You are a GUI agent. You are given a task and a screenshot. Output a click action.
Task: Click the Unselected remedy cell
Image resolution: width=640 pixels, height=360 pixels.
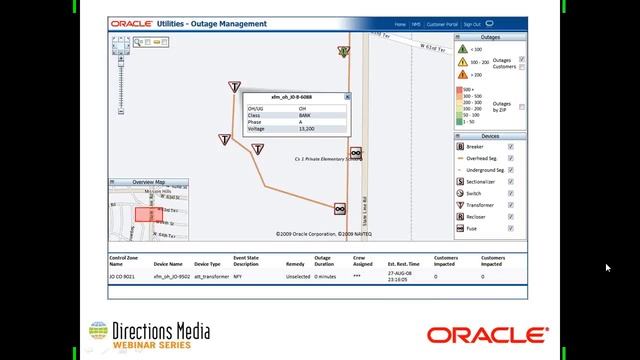tap(298, 277)
